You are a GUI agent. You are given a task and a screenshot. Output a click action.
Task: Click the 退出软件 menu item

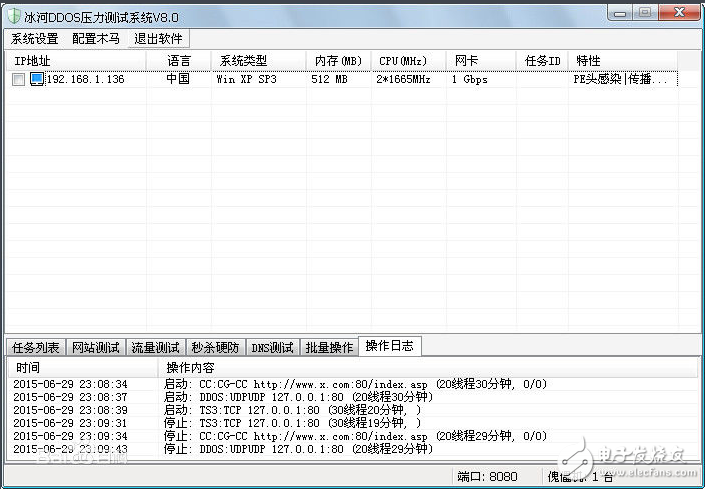click(159, 39)
